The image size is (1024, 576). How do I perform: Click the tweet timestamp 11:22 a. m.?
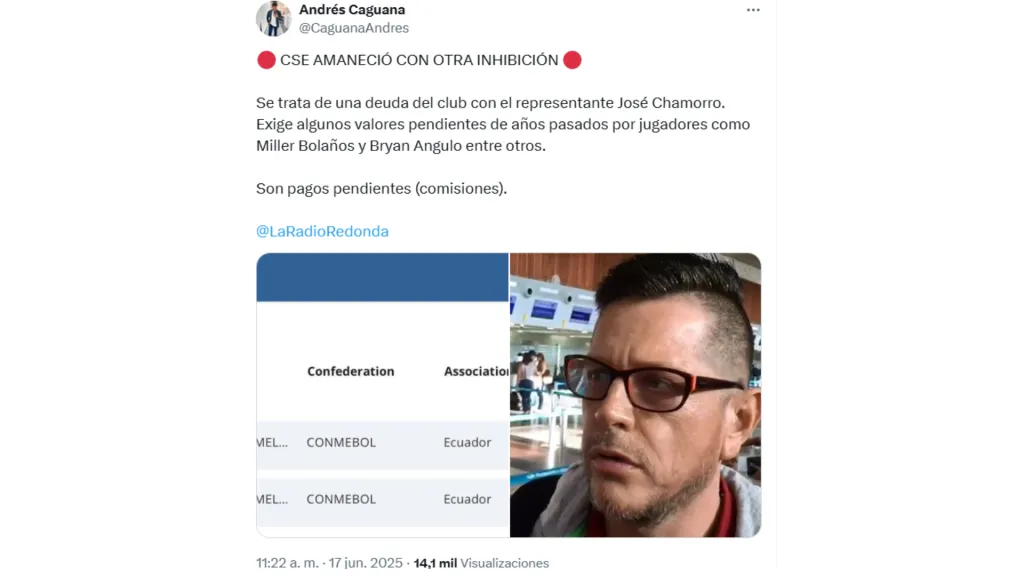[287, 563]
